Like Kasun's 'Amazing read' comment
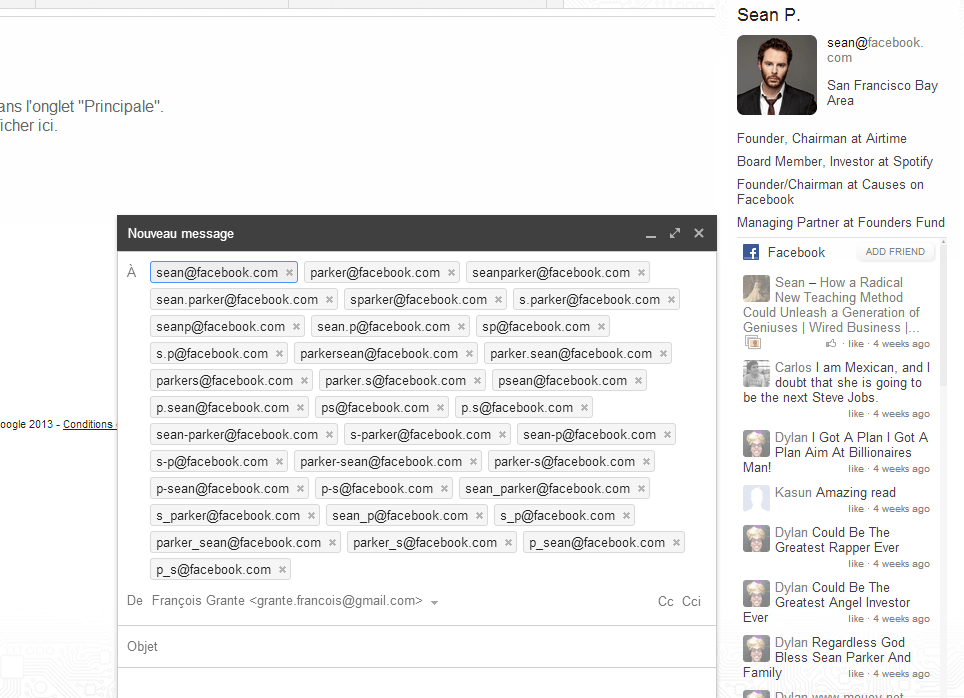Viewport: 964px width, 698px height. [x=857, y=508]
